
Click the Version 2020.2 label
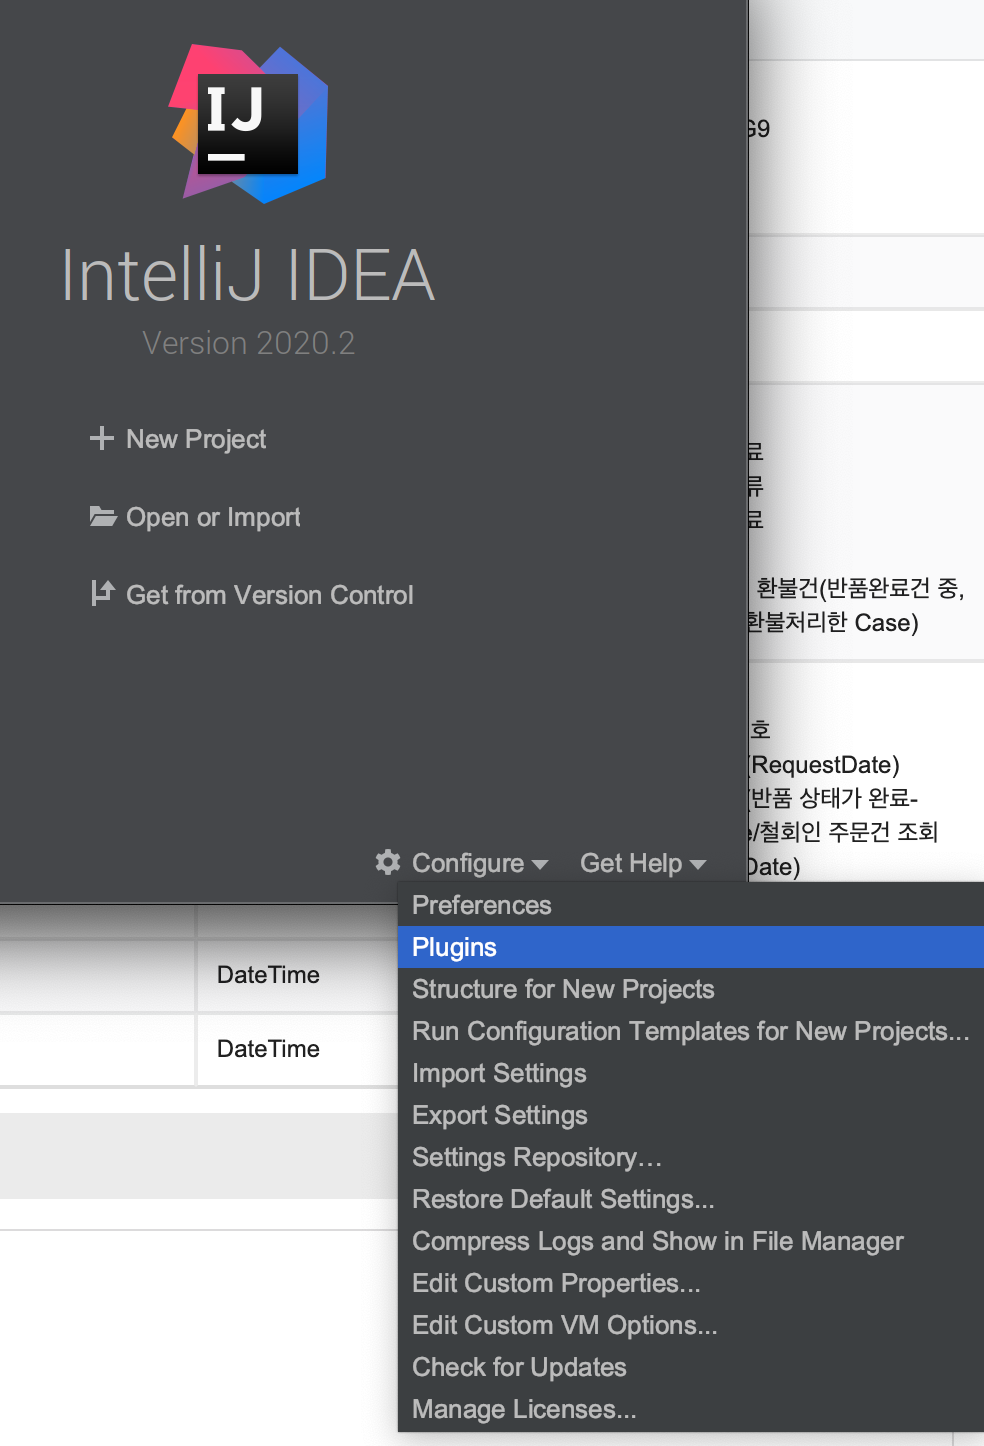pyautogui.click(x=248, y=343)
